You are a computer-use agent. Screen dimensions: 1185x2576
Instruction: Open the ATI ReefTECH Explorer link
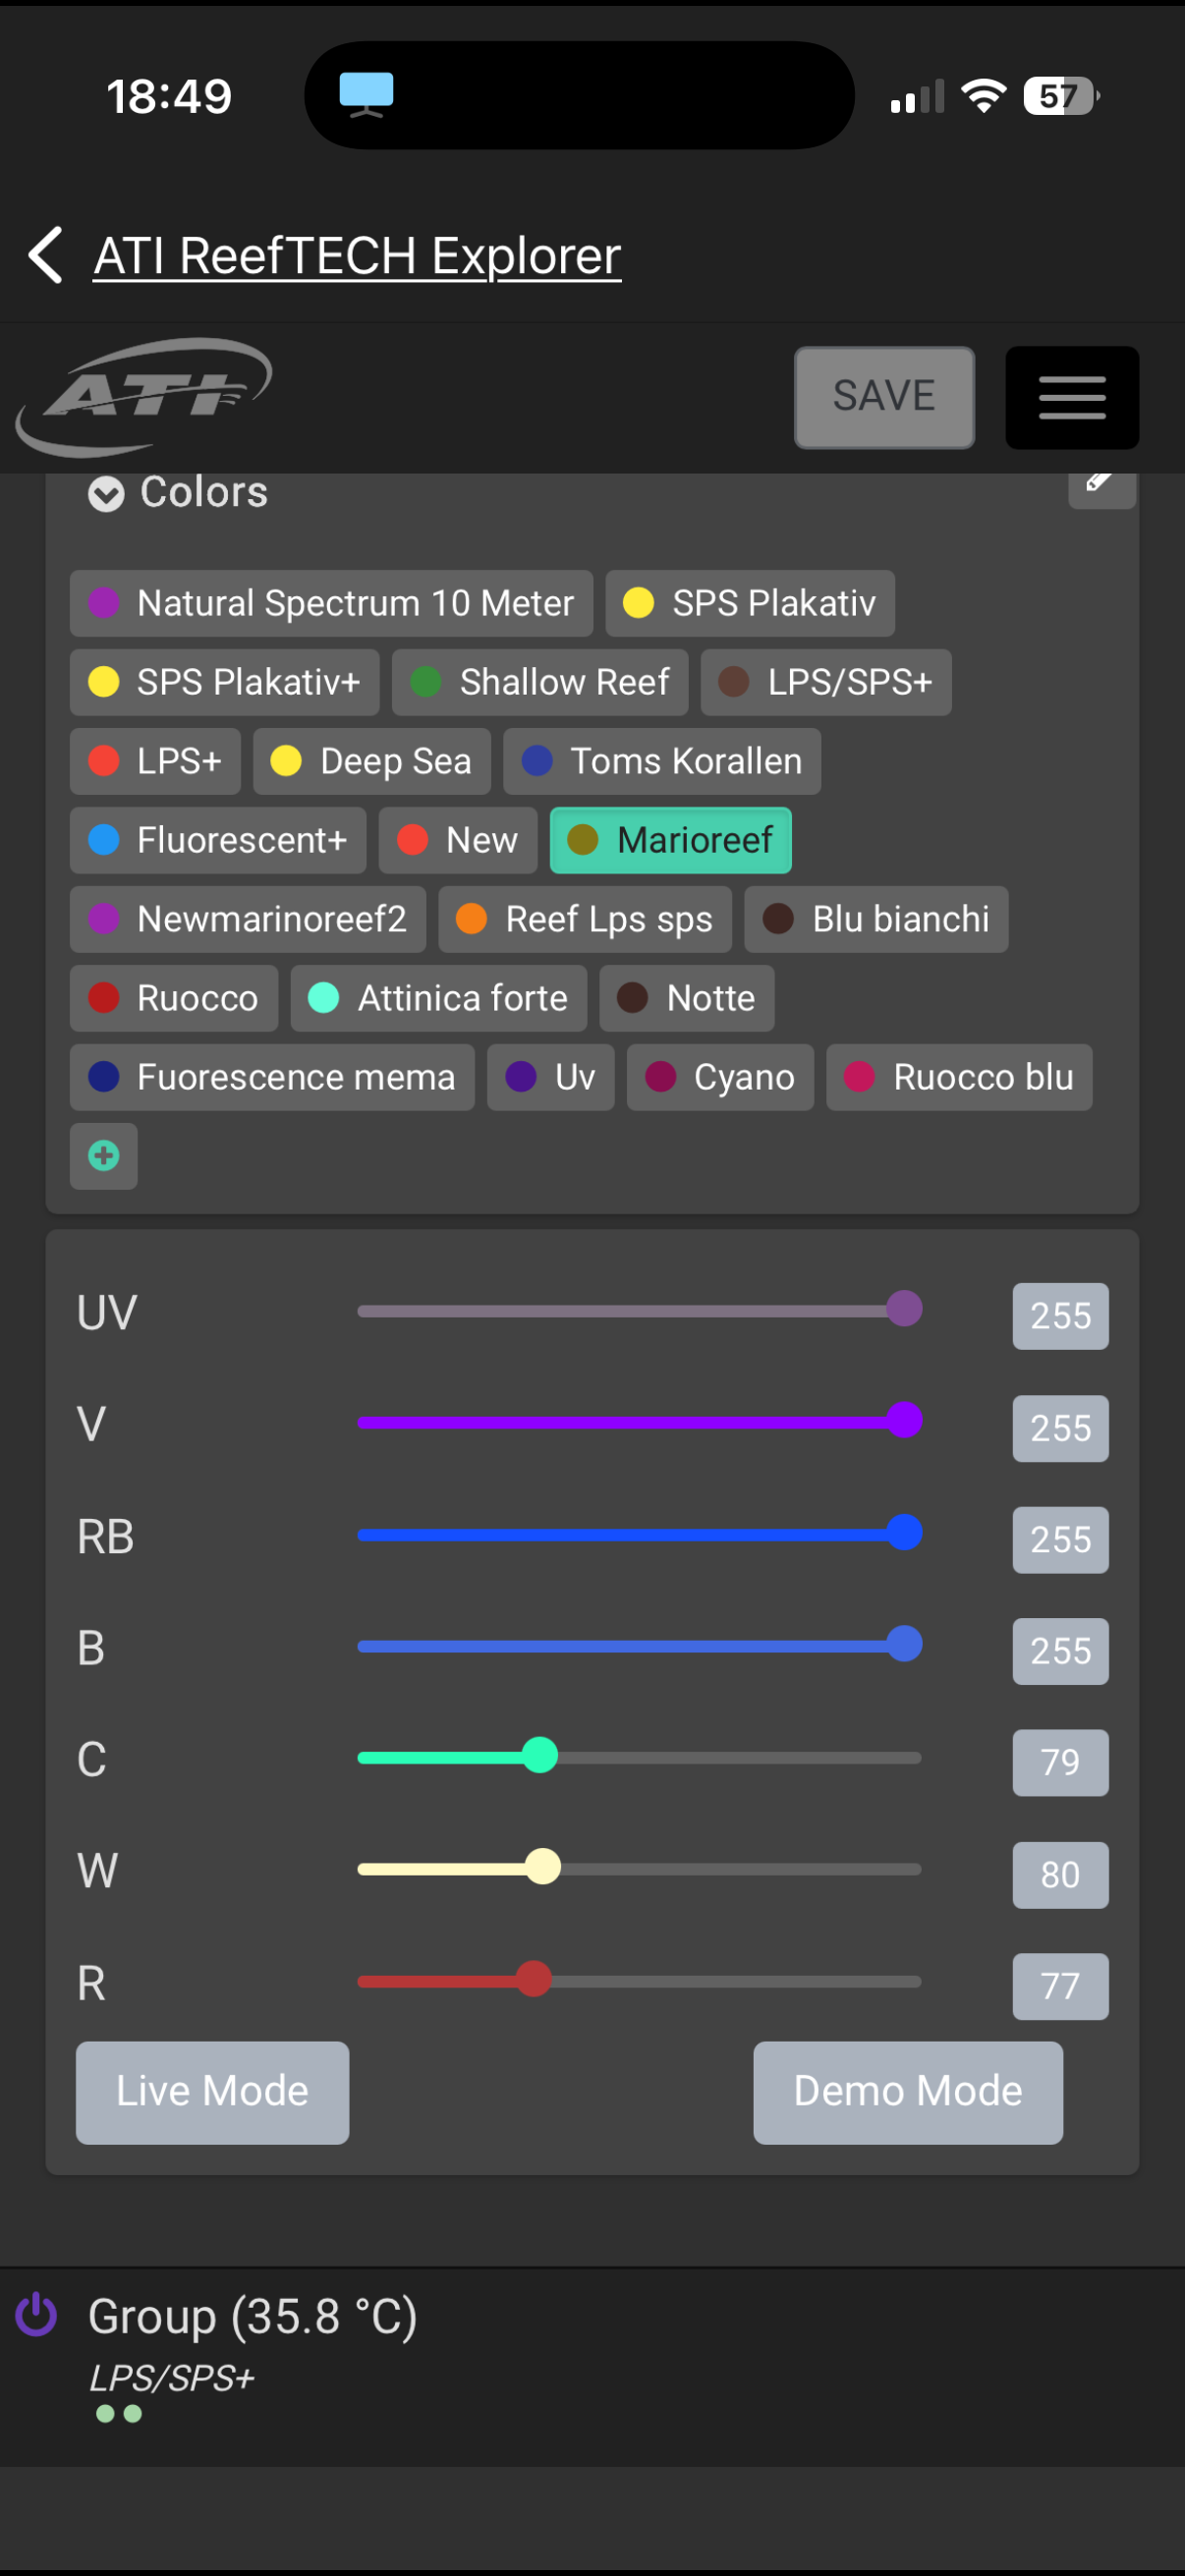pos(357,255)
